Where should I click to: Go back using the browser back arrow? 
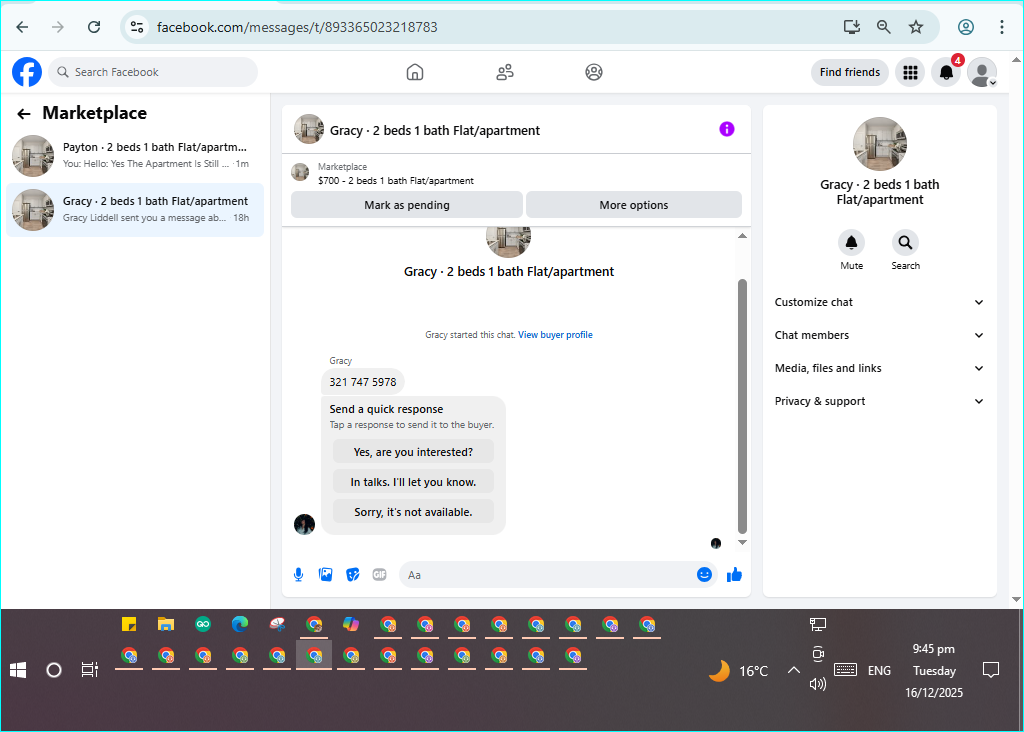22,27
